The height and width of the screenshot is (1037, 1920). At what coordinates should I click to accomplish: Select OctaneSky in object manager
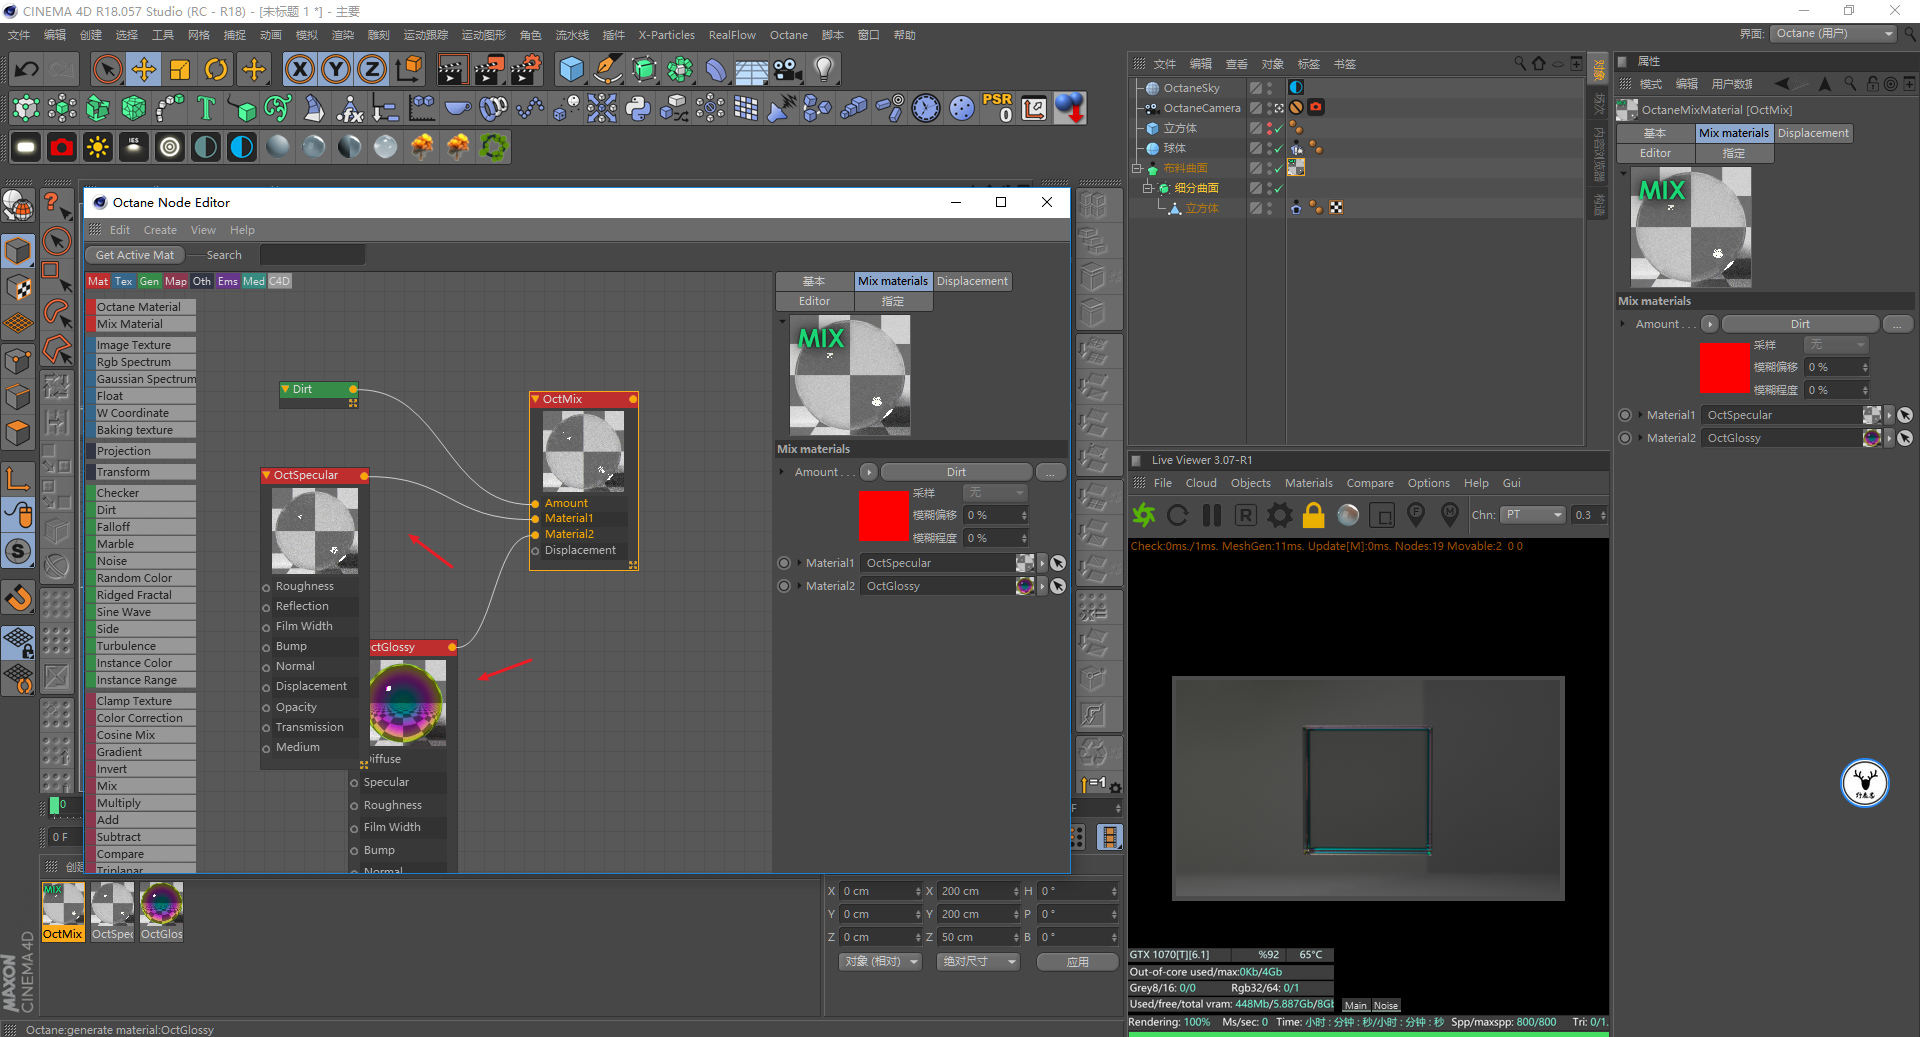click(1191, 88)
